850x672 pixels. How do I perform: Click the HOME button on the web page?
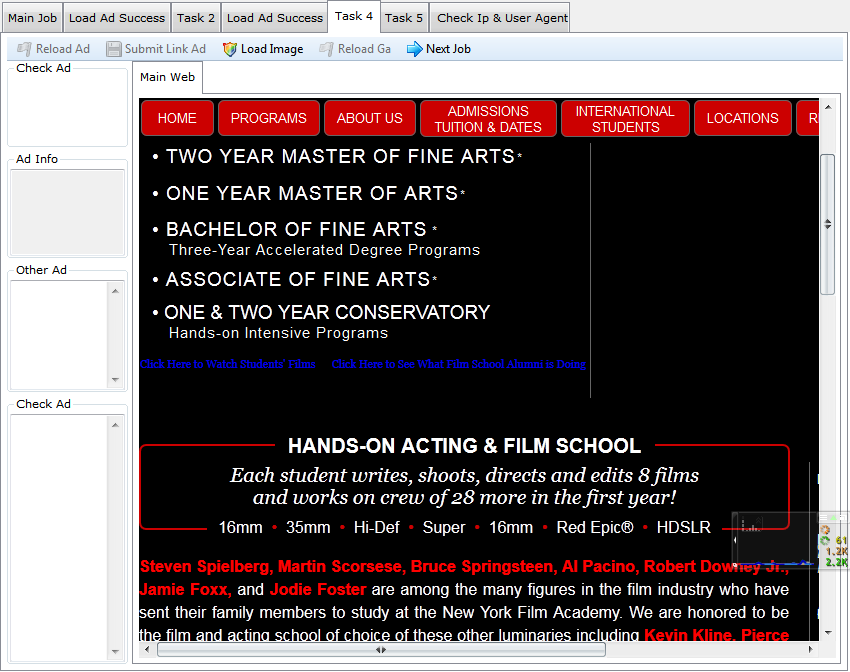(x=177, y=118)
